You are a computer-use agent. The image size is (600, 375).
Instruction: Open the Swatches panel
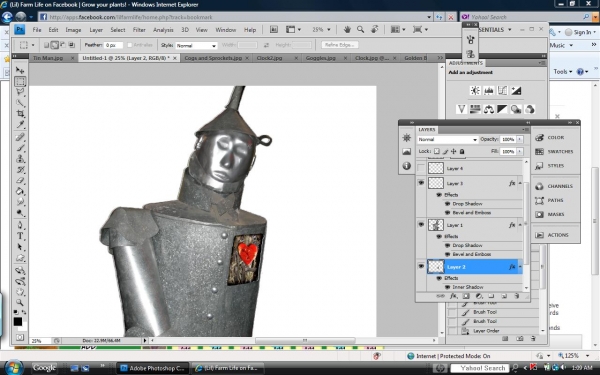pos(555,152)
